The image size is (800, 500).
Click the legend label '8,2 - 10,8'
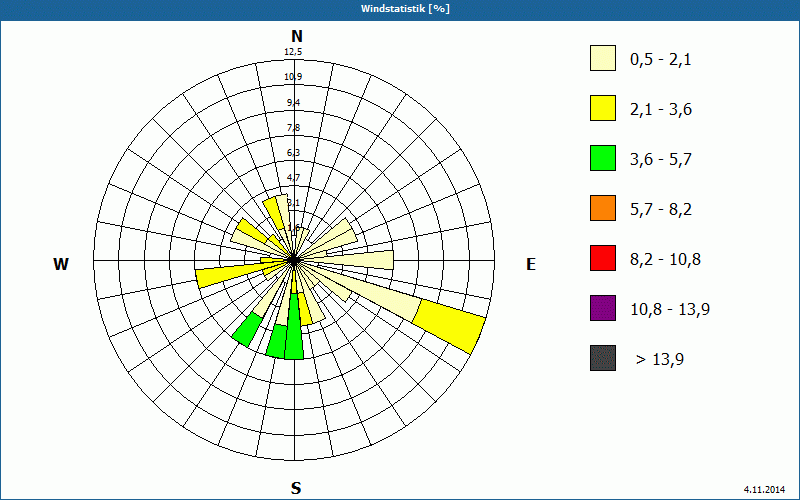665,260
